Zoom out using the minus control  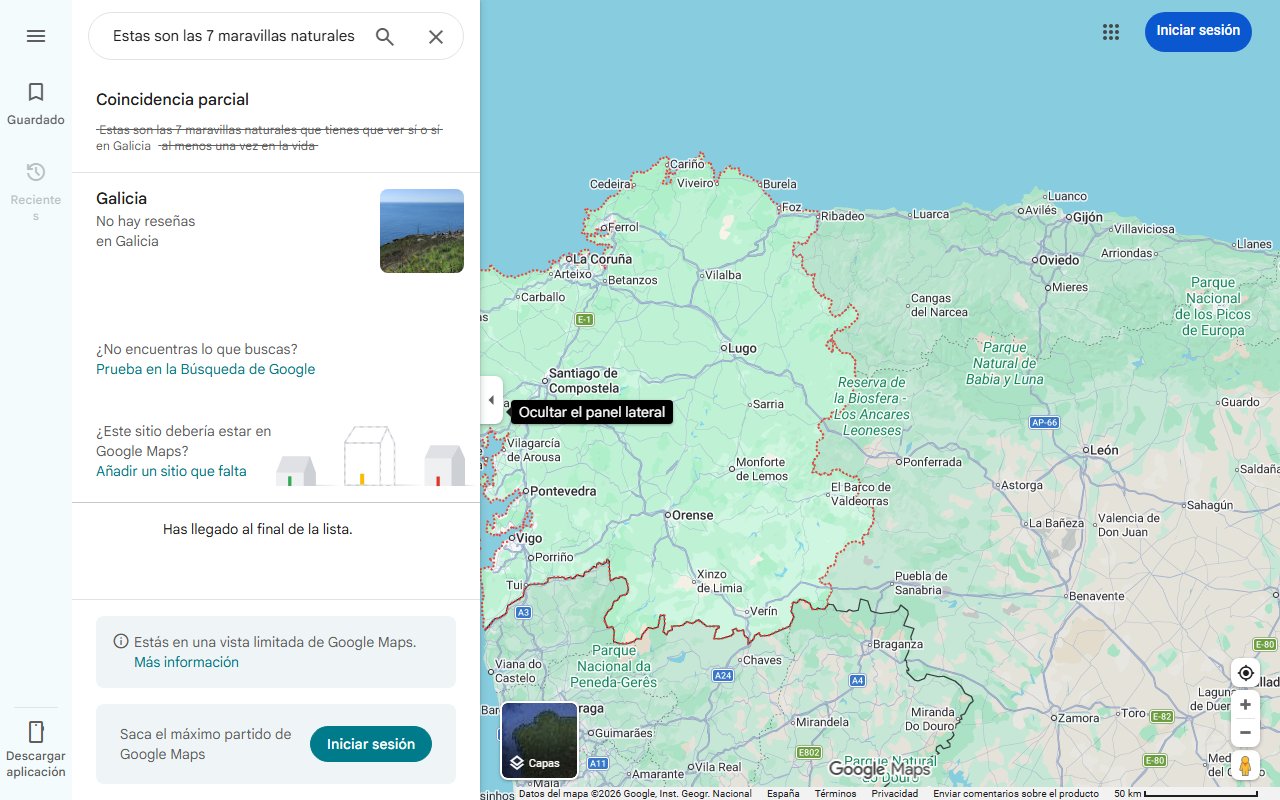(x=1245, y=732)
